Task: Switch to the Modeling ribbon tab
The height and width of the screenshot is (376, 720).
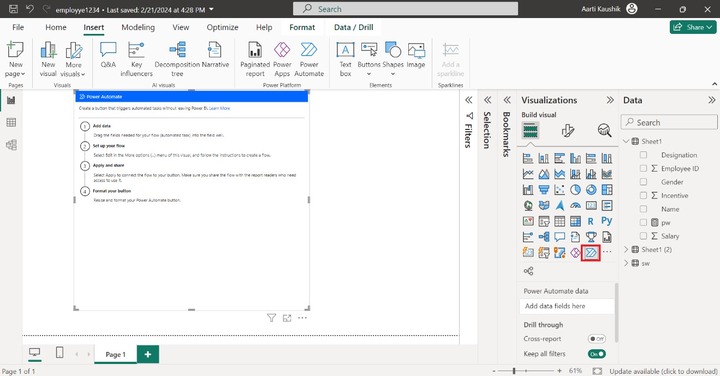Action: [x=138, y=27]
